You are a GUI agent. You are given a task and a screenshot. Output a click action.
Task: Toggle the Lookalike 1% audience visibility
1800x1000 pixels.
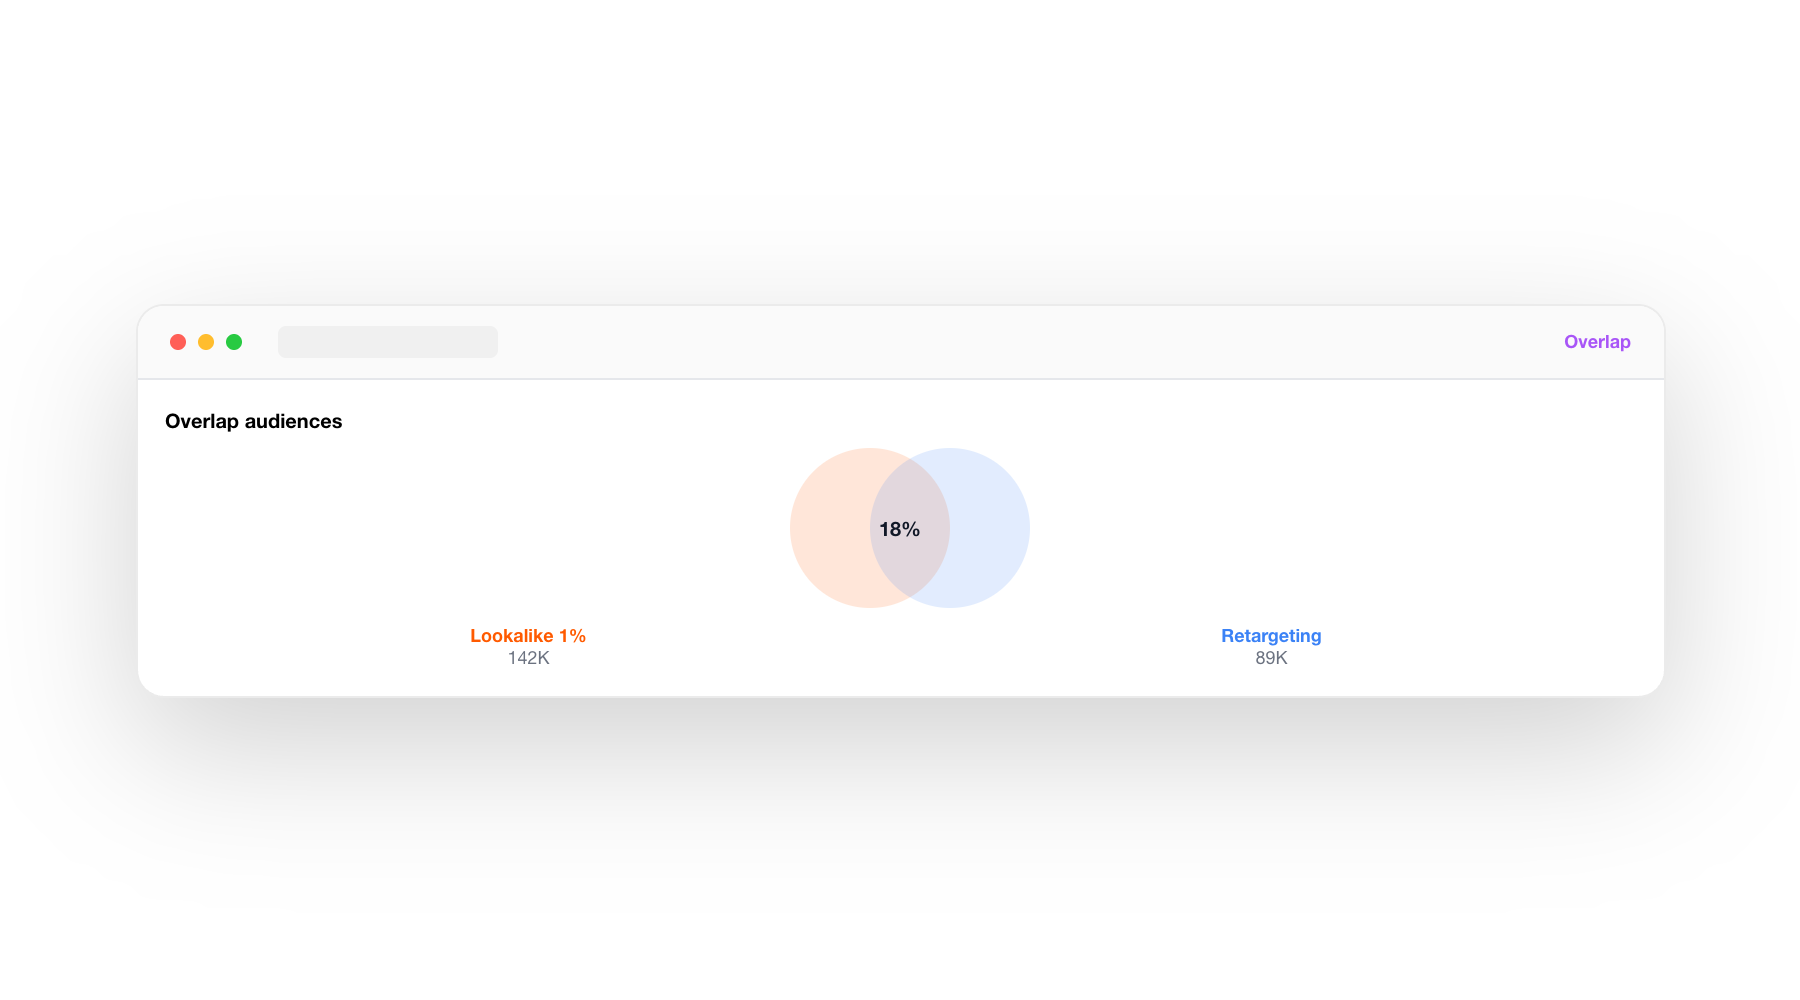click(528, 635)
